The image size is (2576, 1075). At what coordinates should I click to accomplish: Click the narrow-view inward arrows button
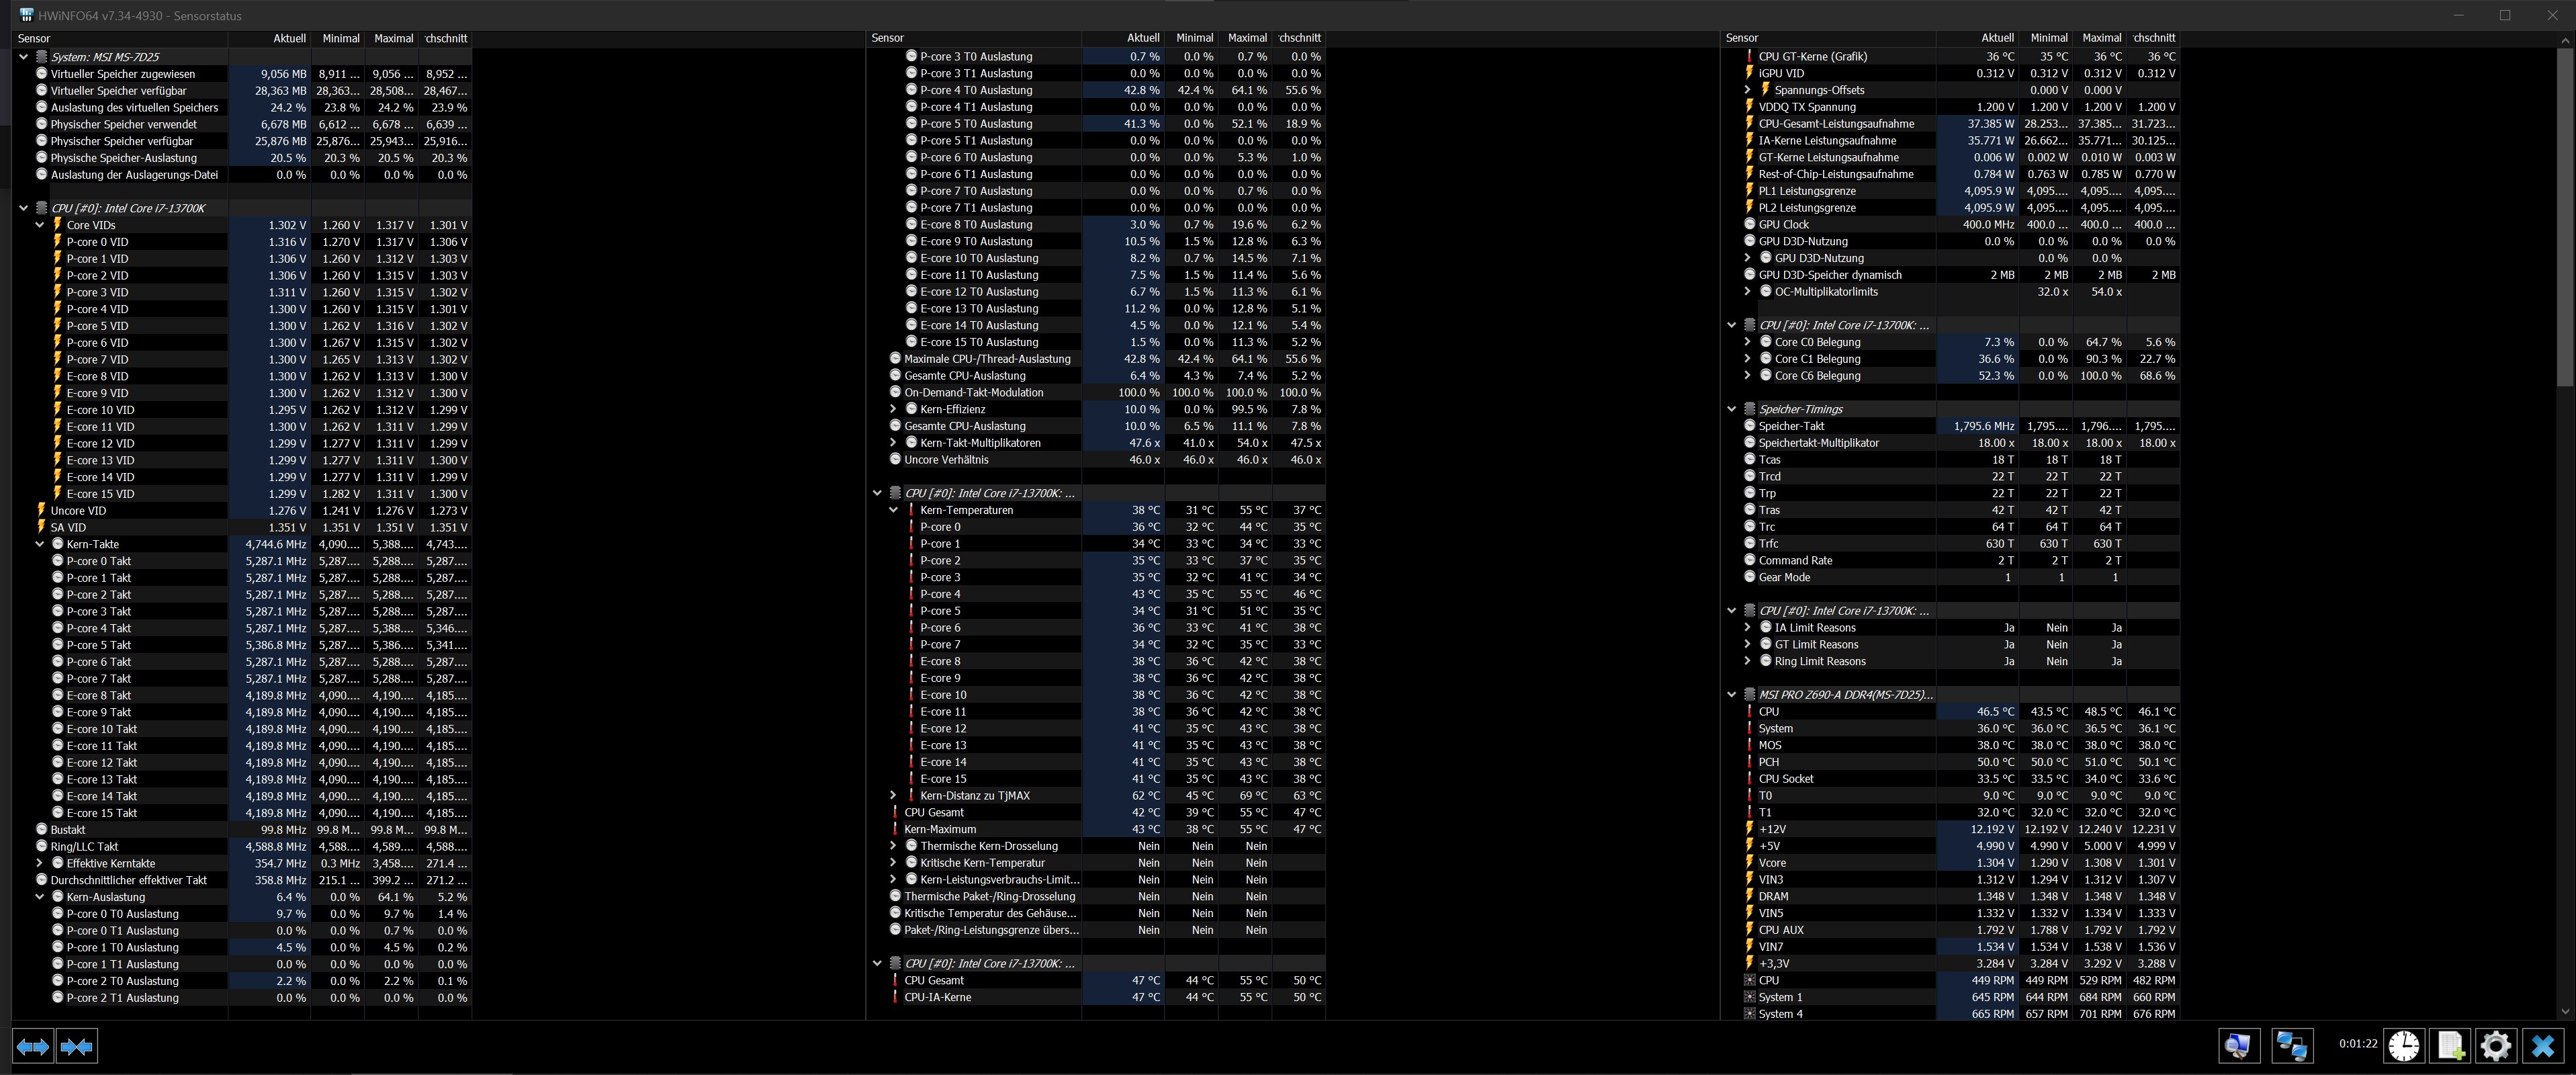[77, 1046]
